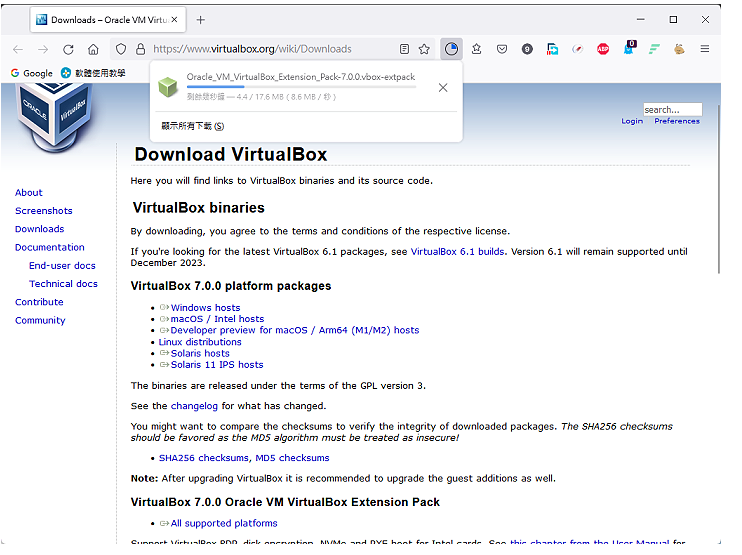Click the address bar URL field

272,49
